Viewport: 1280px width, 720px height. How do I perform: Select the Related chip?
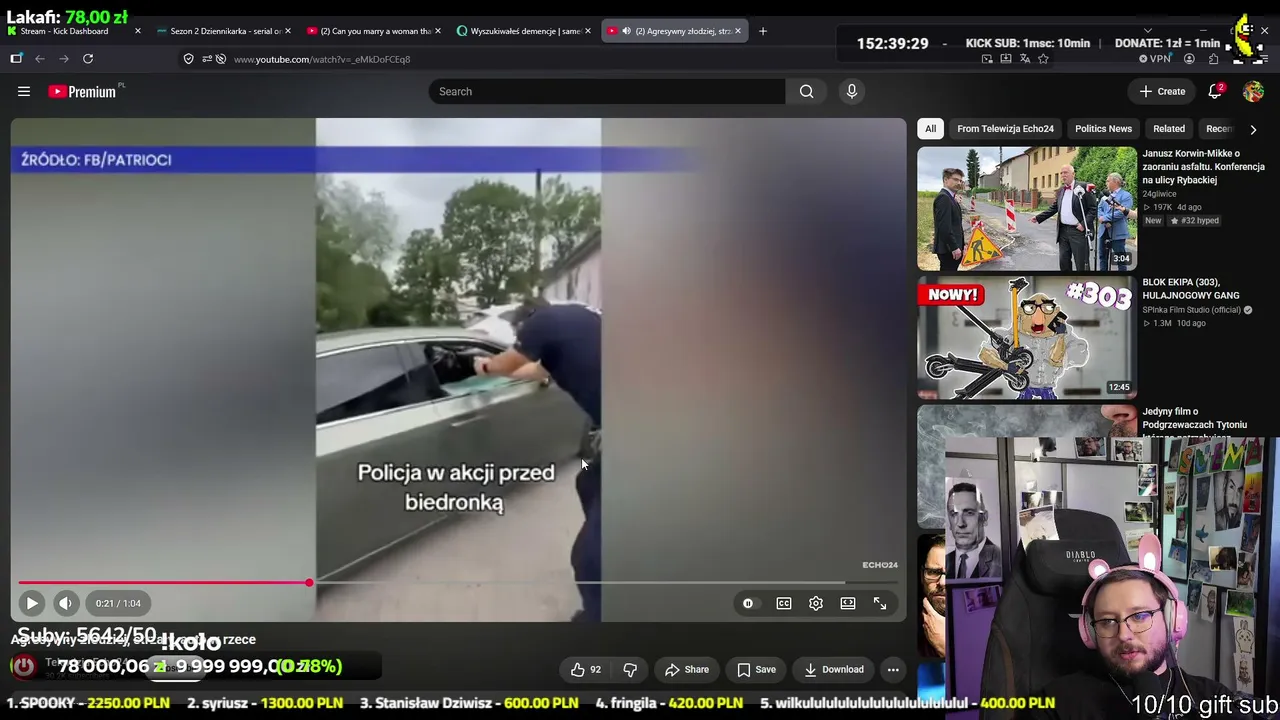point(1169,129)
